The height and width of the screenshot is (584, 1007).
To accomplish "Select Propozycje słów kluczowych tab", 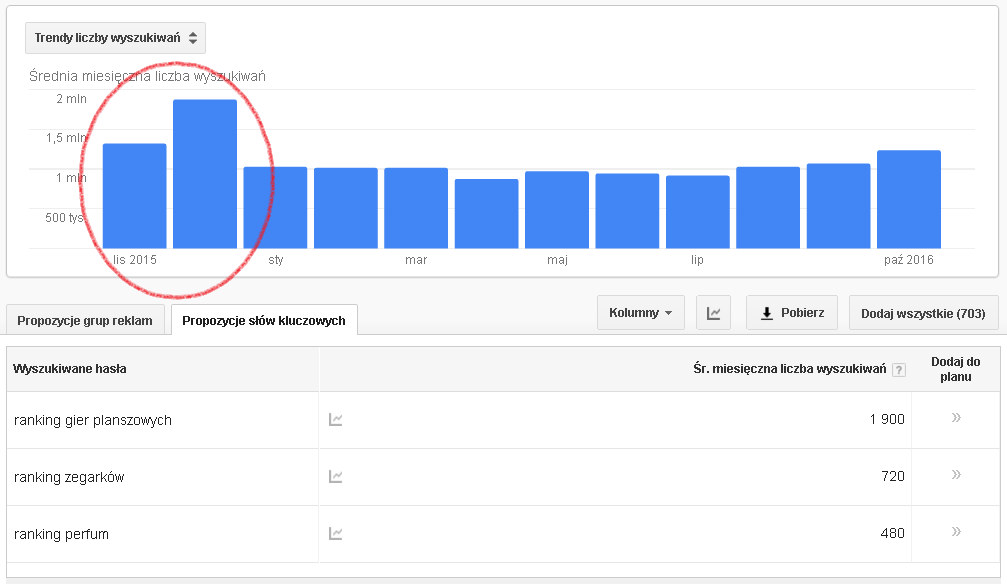I will pos(264,321).
